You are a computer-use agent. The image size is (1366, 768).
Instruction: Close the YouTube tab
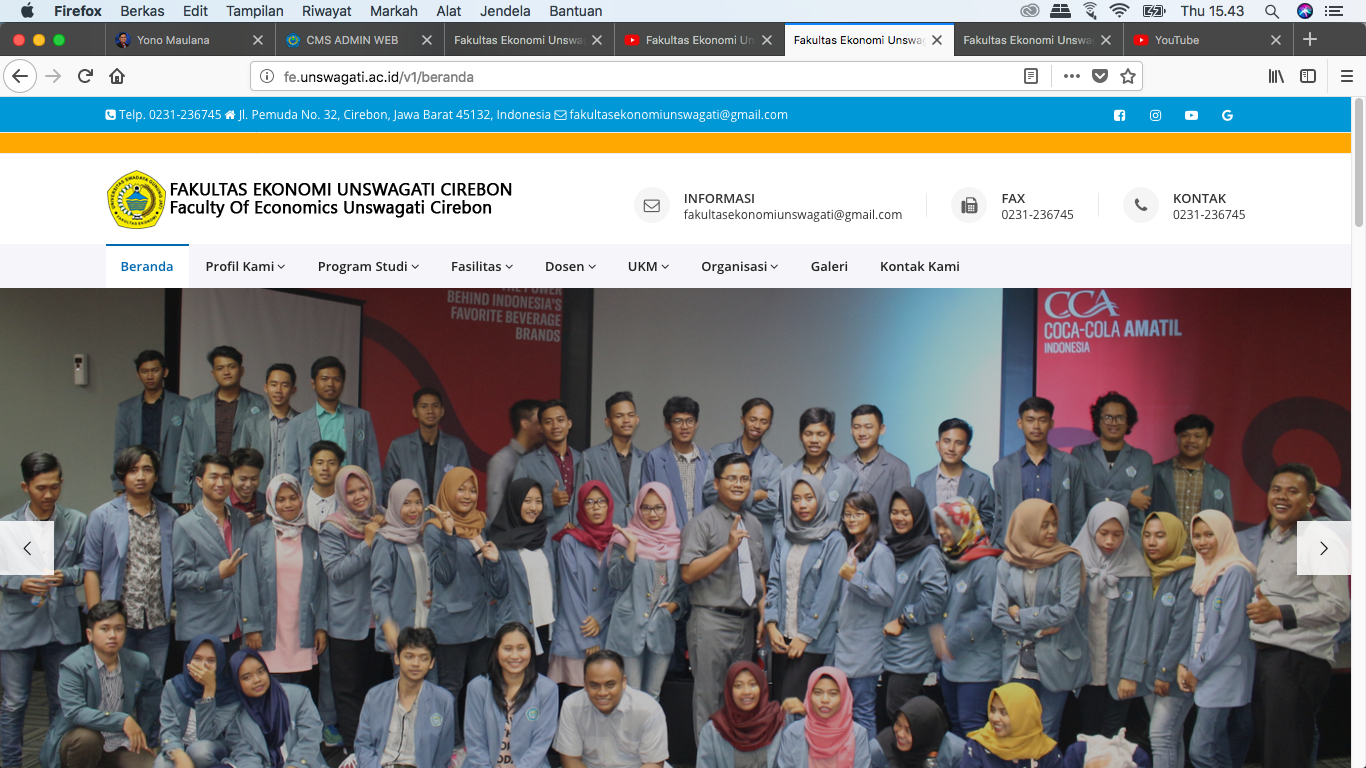point(1276,40)
